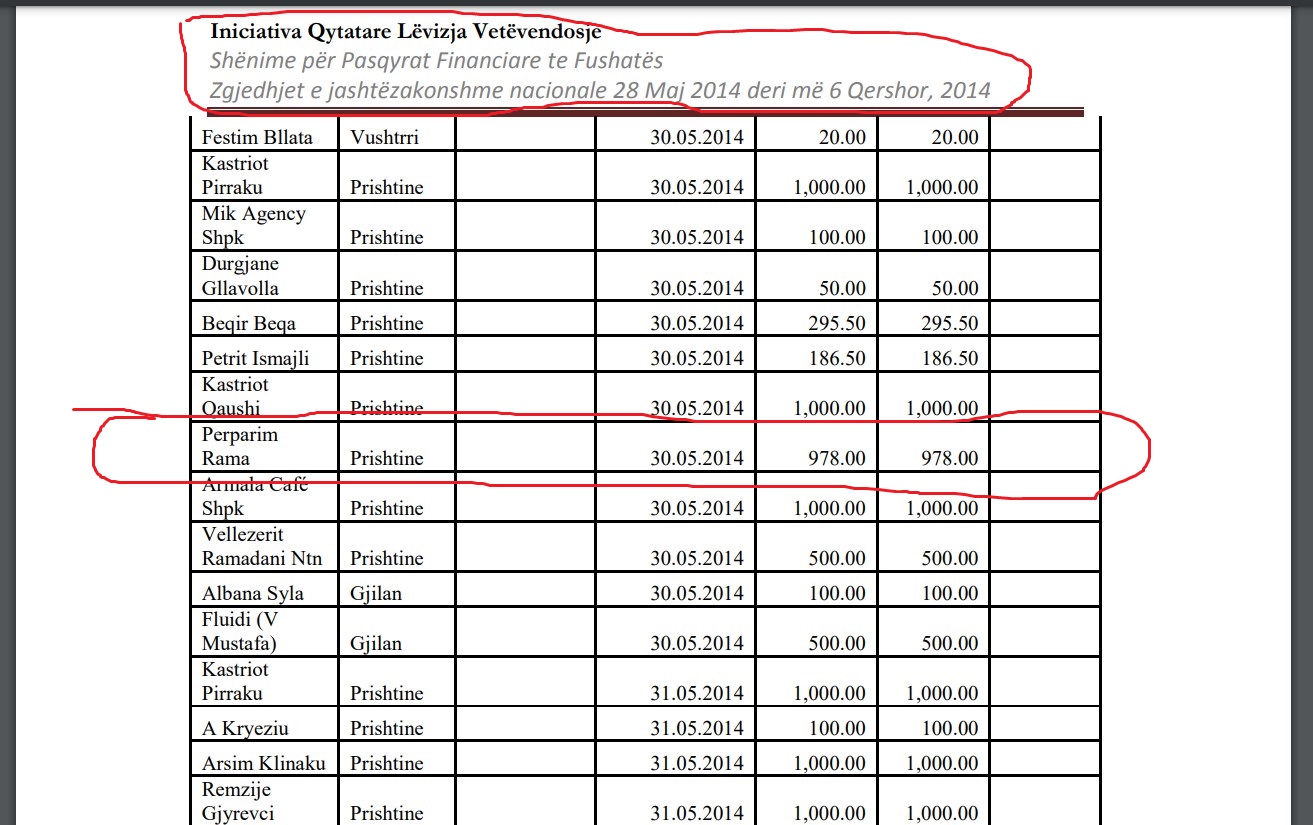This screenshot has width=1313, height=825.
Task: Click the Fluidi (V Mustafa) cell
Action: tap(240, 631)
